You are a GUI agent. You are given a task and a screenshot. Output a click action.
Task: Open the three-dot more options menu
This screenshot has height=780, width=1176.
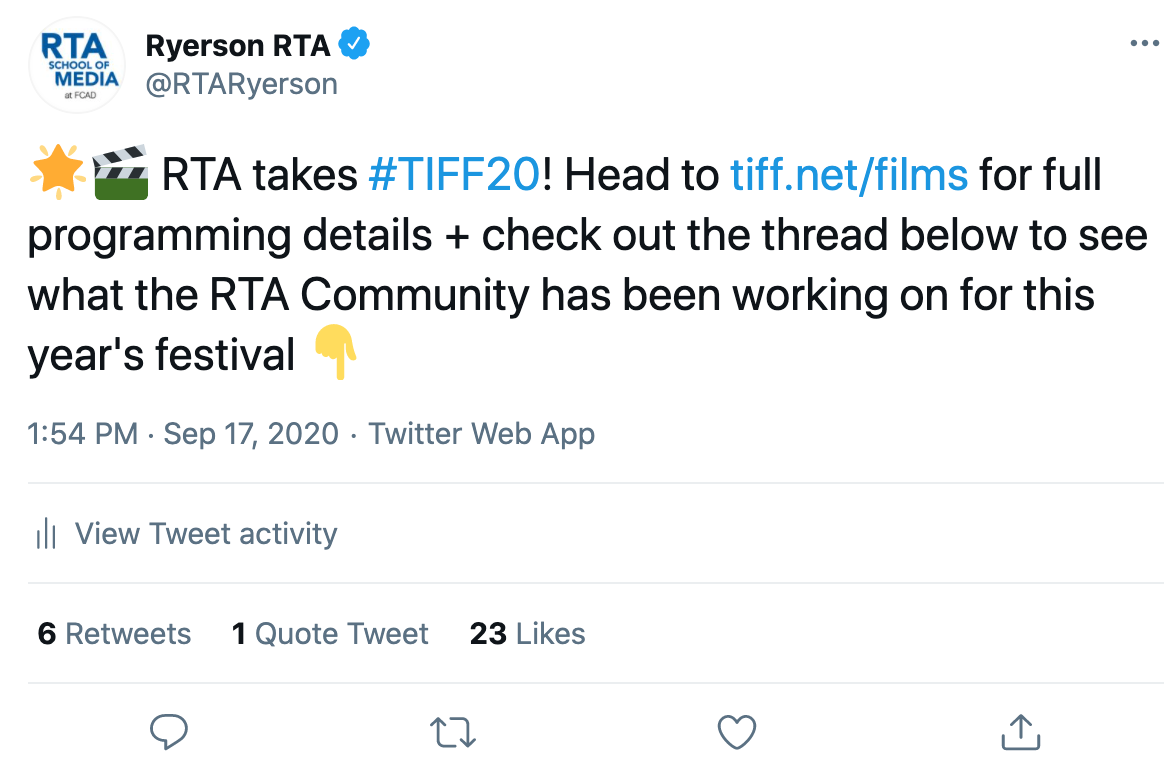(x=1144, y=44)
